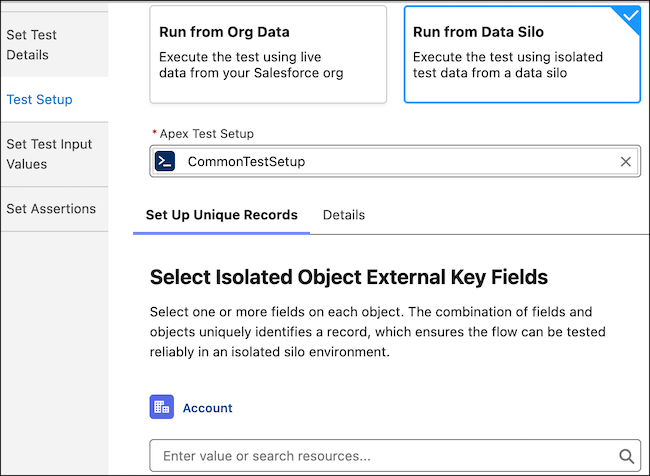650x476 pixels.
Task: Select the Run from Data Silo card
Action: point(522,54)
